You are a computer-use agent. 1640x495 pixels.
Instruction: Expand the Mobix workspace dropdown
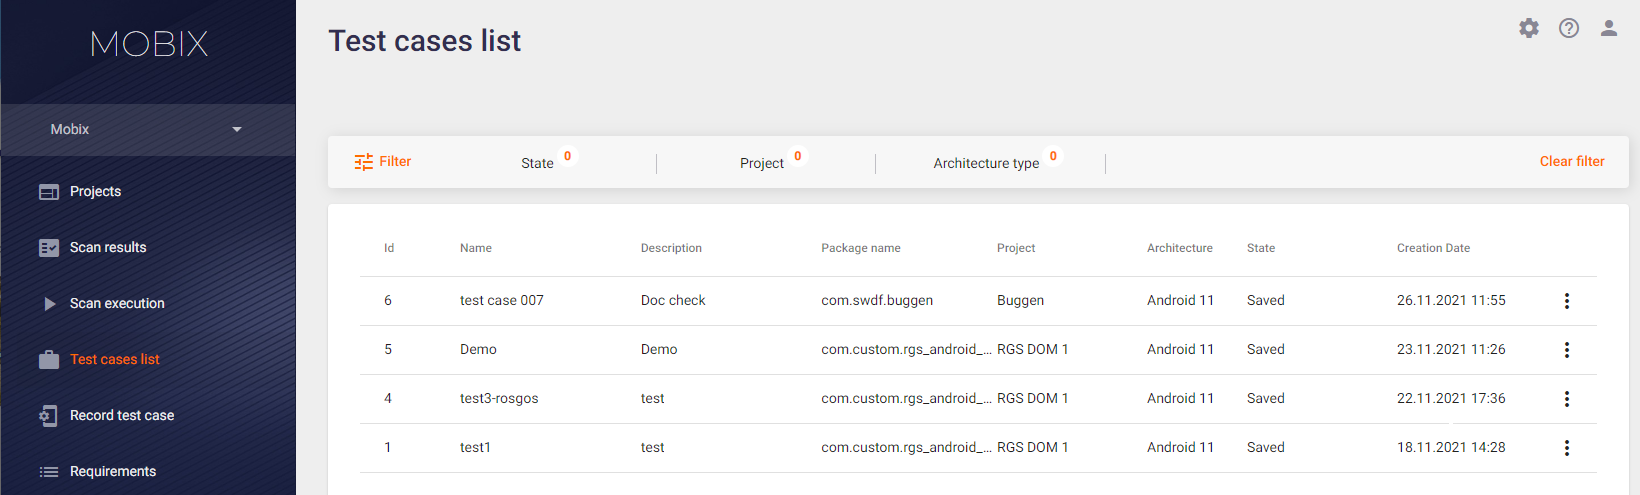click(148, 129)
